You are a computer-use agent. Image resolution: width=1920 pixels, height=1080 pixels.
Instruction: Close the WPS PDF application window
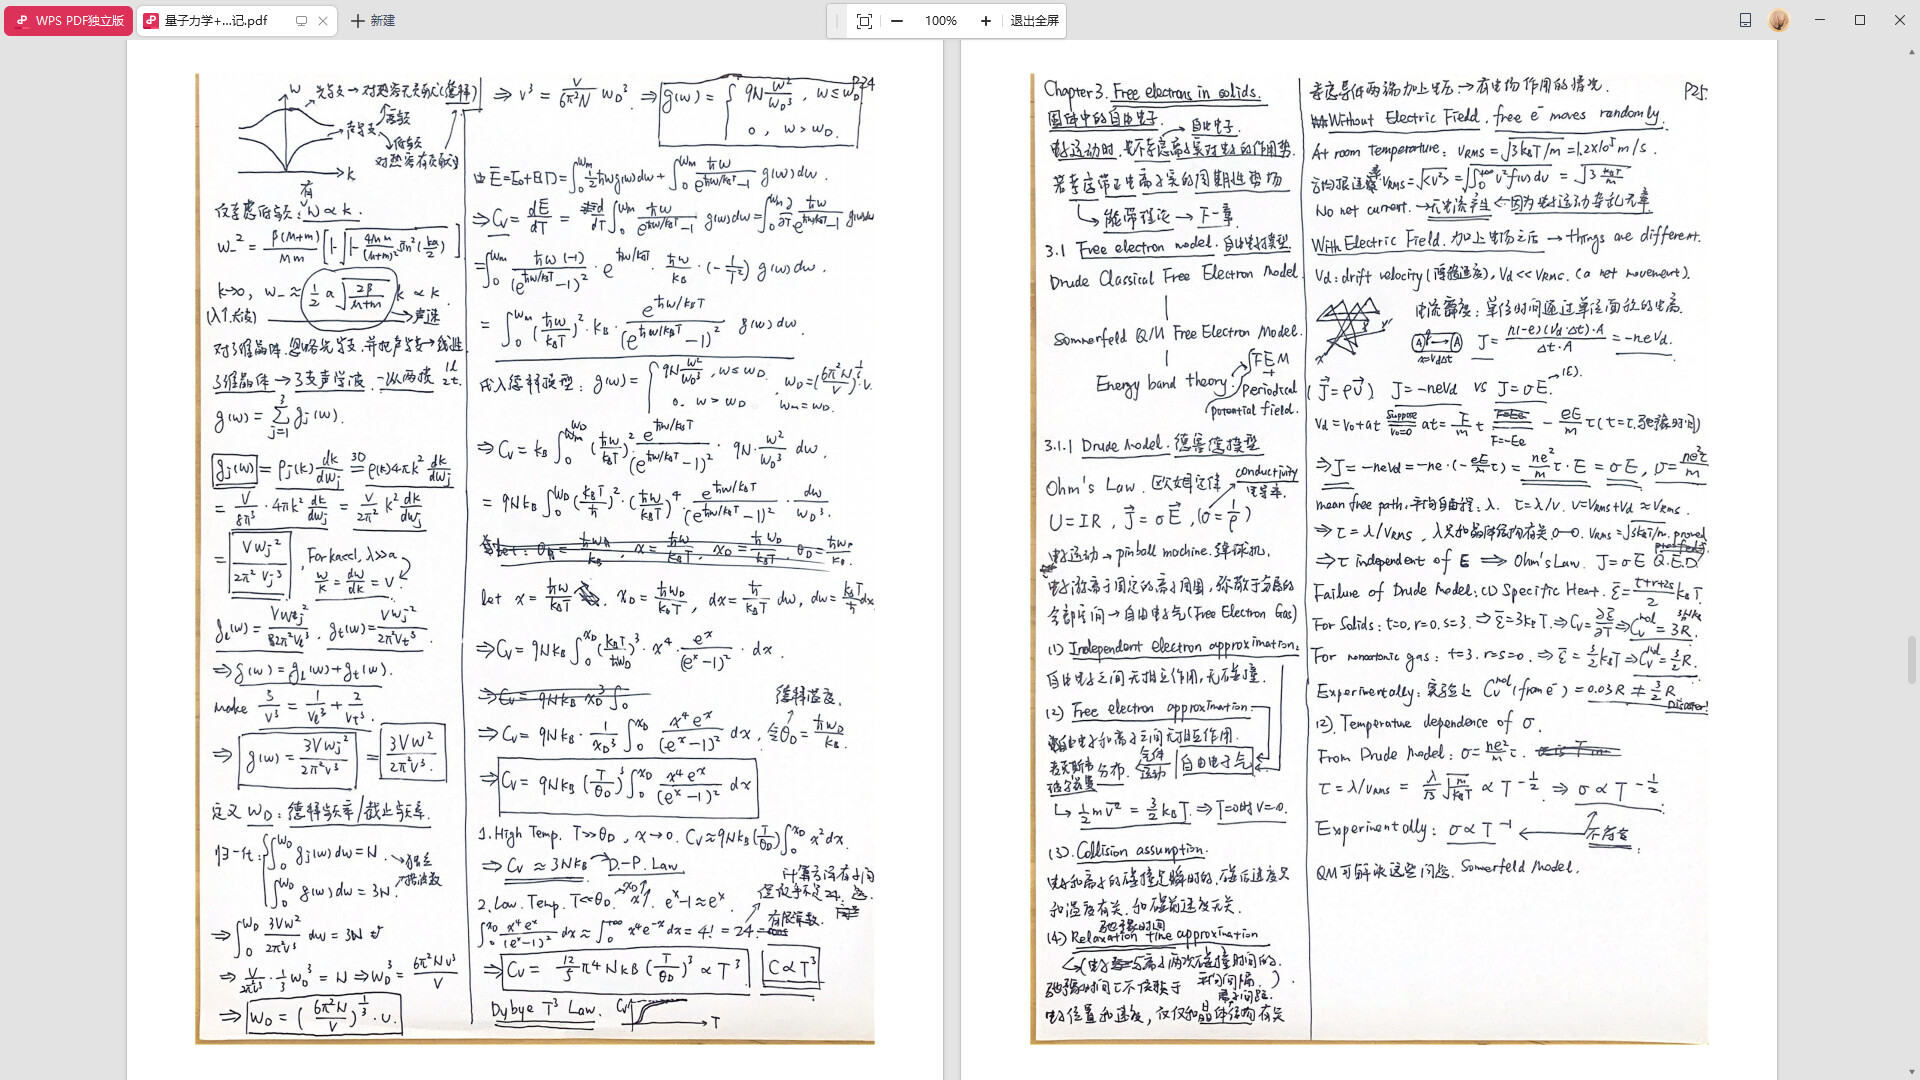[x=1900, y=20]
